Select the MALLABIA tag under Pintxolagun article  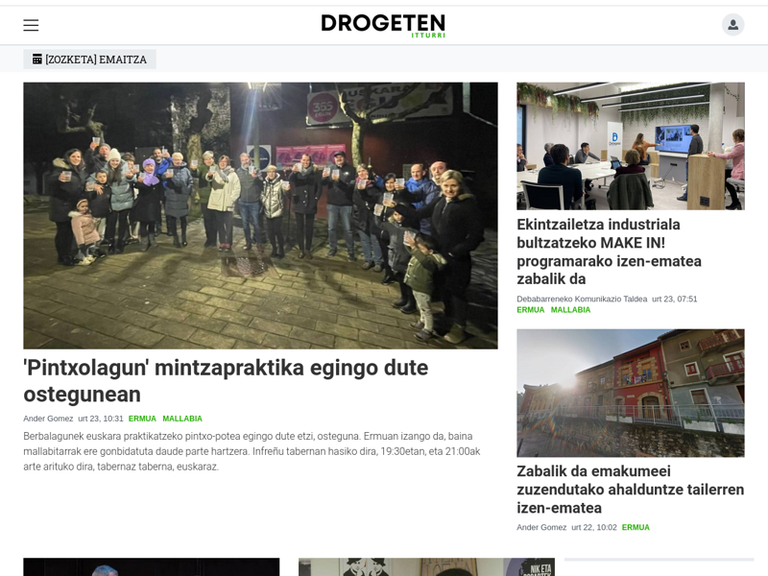[x=182, y=419]
